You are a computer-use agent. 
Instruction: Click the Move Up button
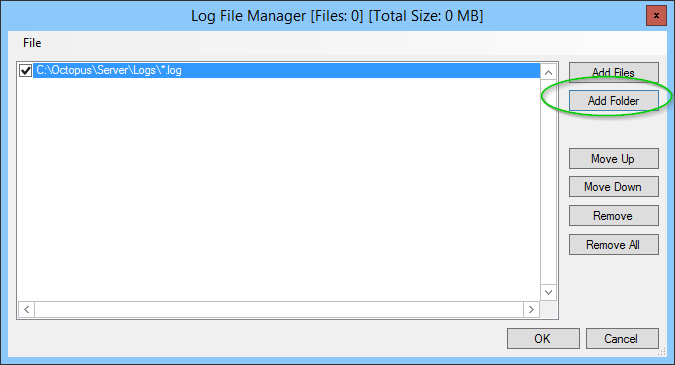(x=613, y=159)
